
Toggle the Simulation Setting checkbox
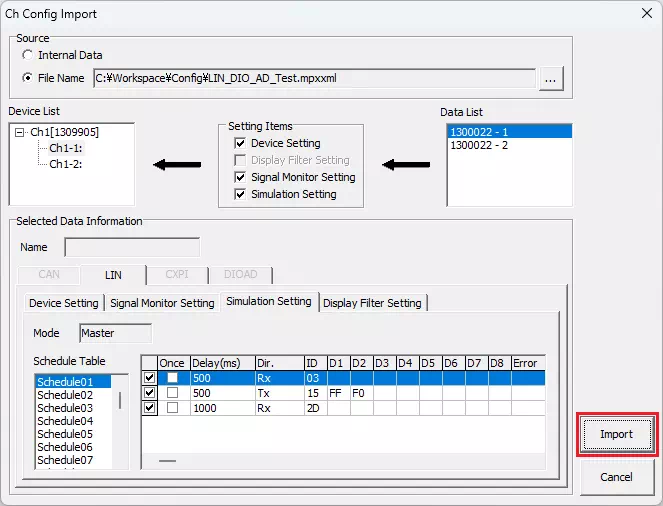tap(240, 194)
